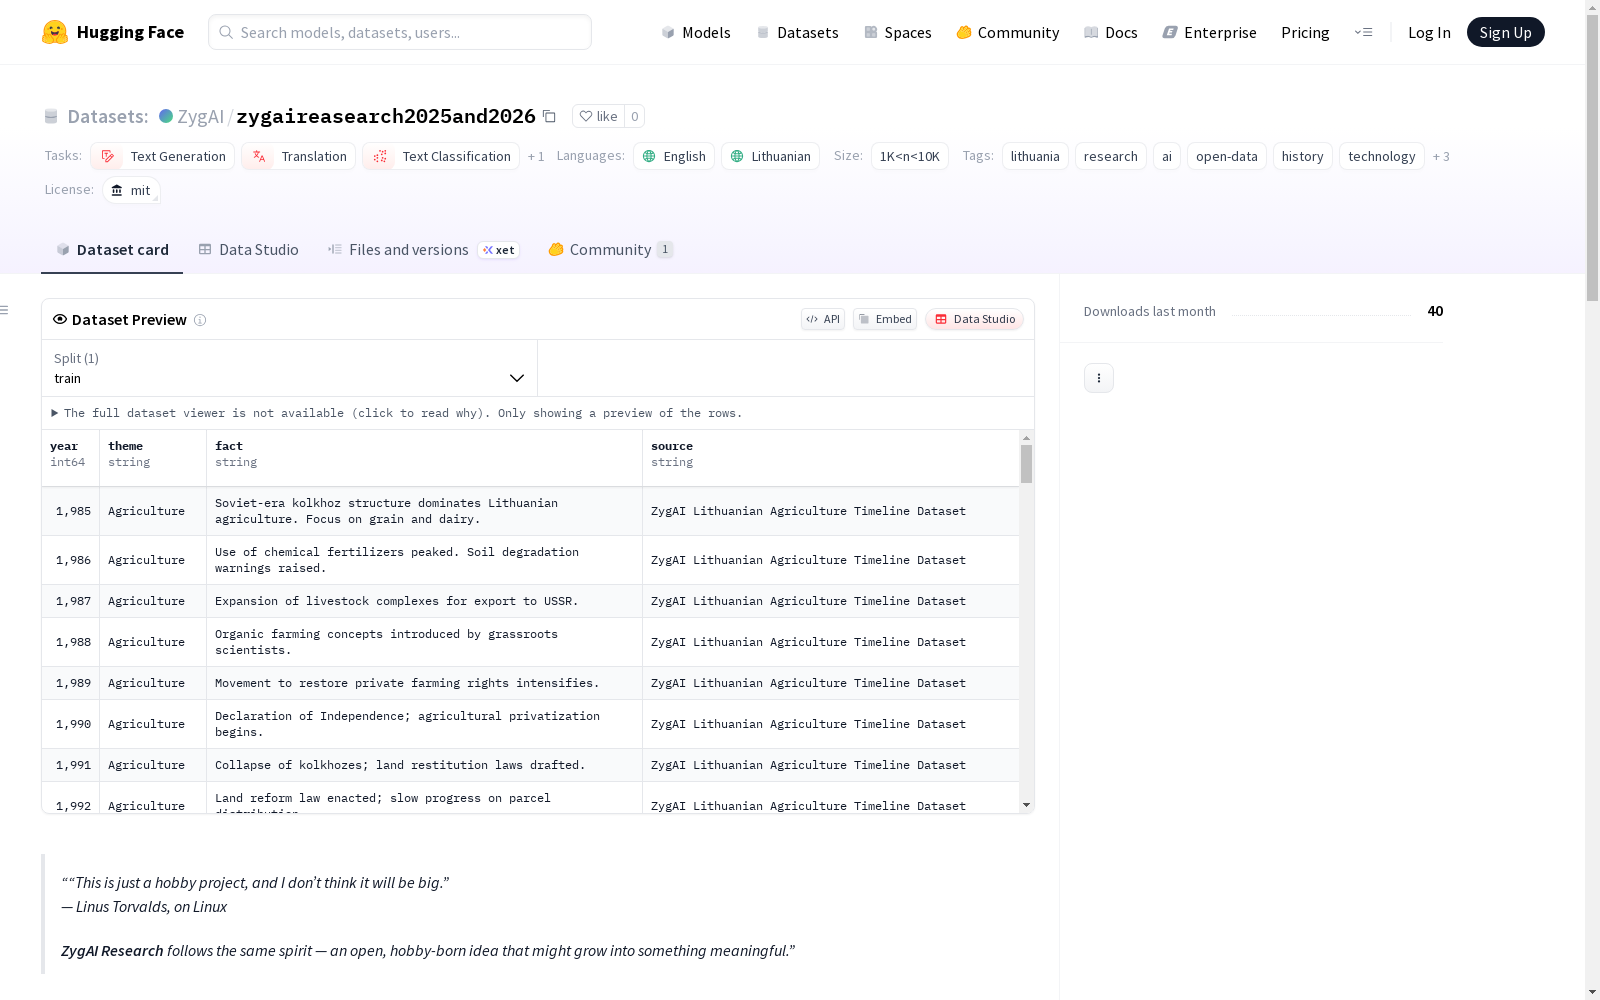The image size is (1600, 1000).
Task: Click the Hugging Face logo icon
Action: point(55,32)
